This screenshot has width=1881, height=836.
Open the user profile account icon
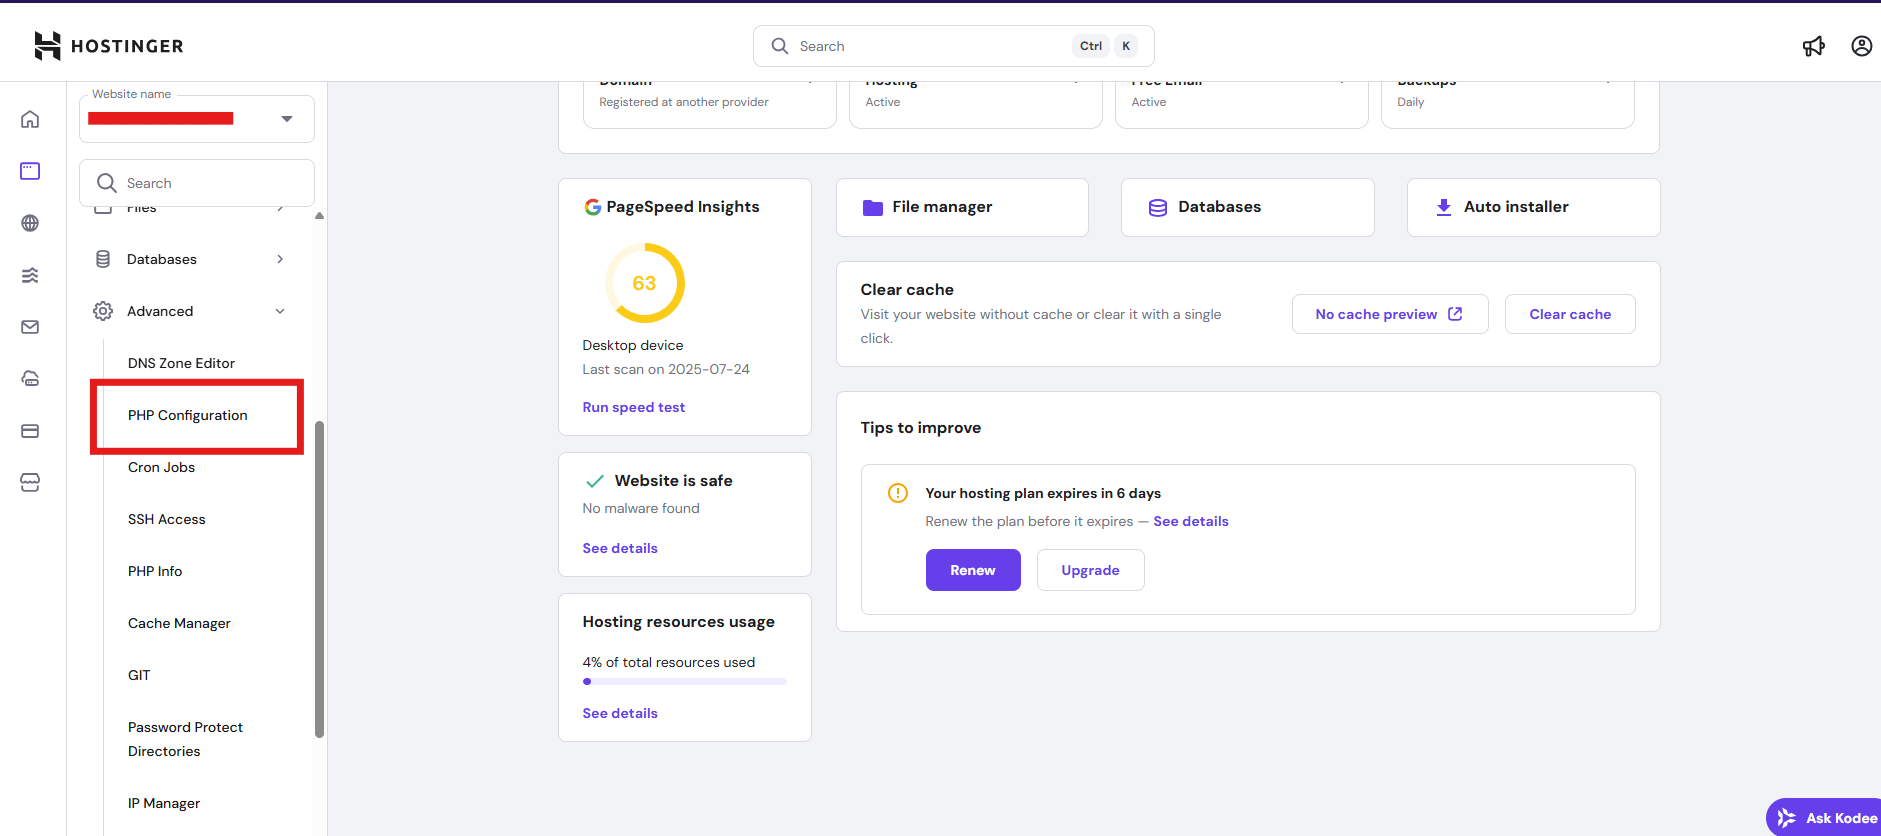(1861, 46)
